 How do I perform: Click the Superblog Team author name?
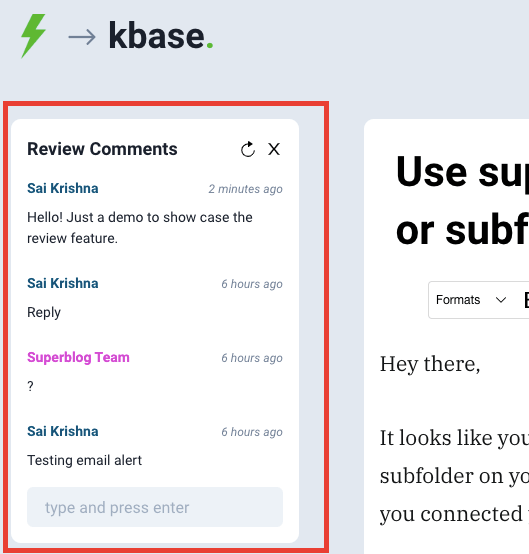(78, 358)
